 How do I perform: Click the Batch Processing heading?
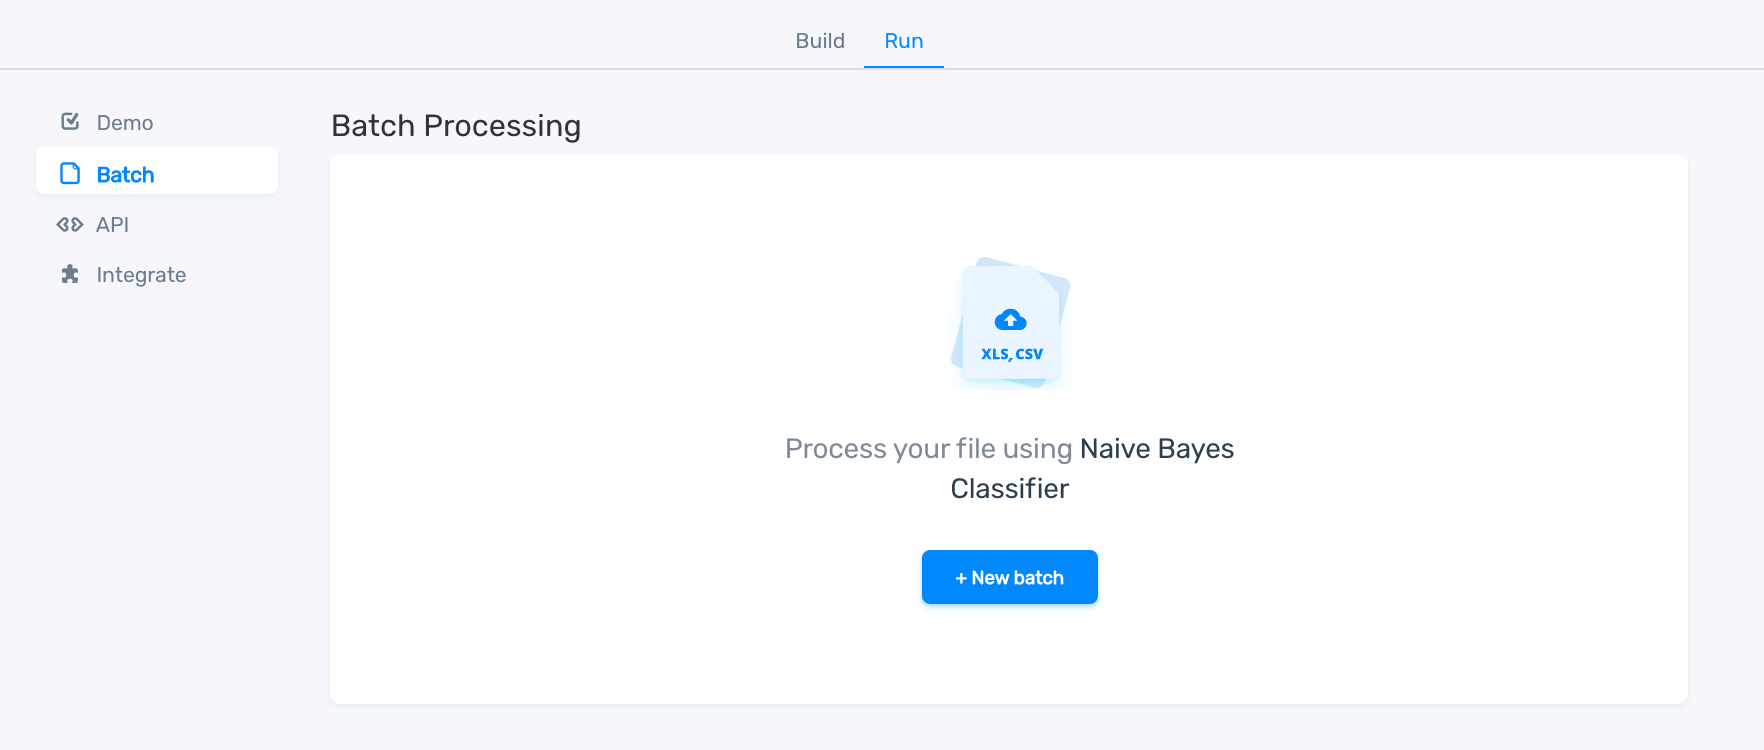tap(456, 126)
